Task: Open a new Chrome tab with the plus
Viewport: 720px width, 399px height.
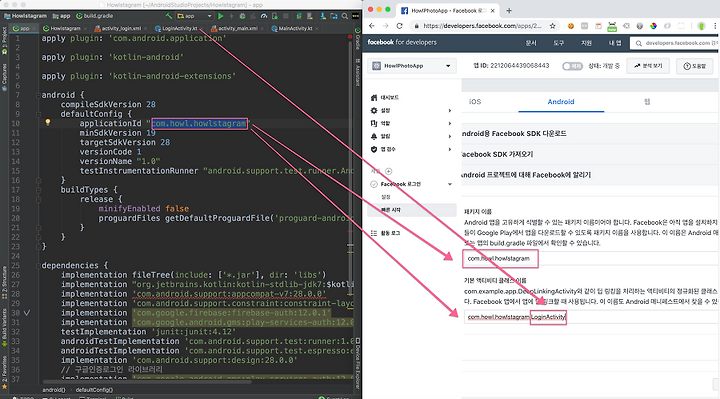Action: tap(509, 11)
